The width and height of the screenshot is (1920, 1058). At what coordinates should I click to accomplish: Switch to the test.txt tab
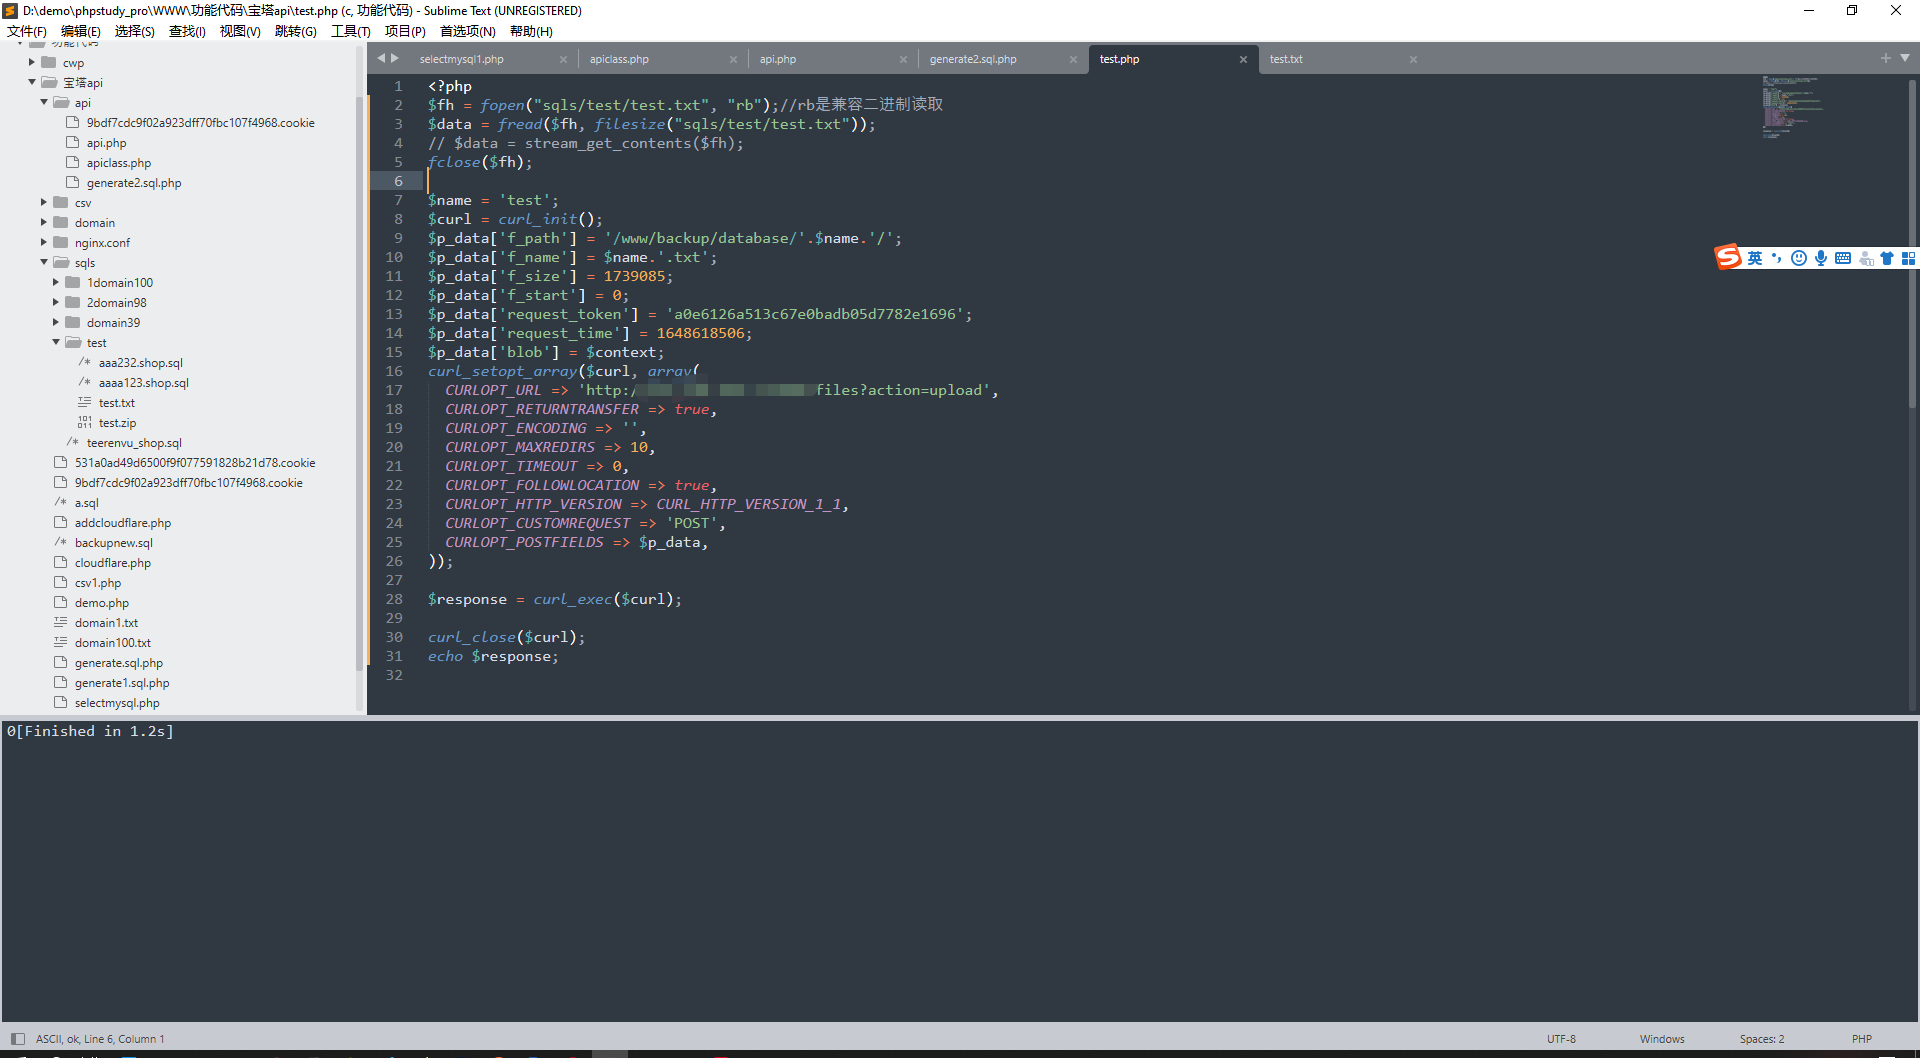1286,59
